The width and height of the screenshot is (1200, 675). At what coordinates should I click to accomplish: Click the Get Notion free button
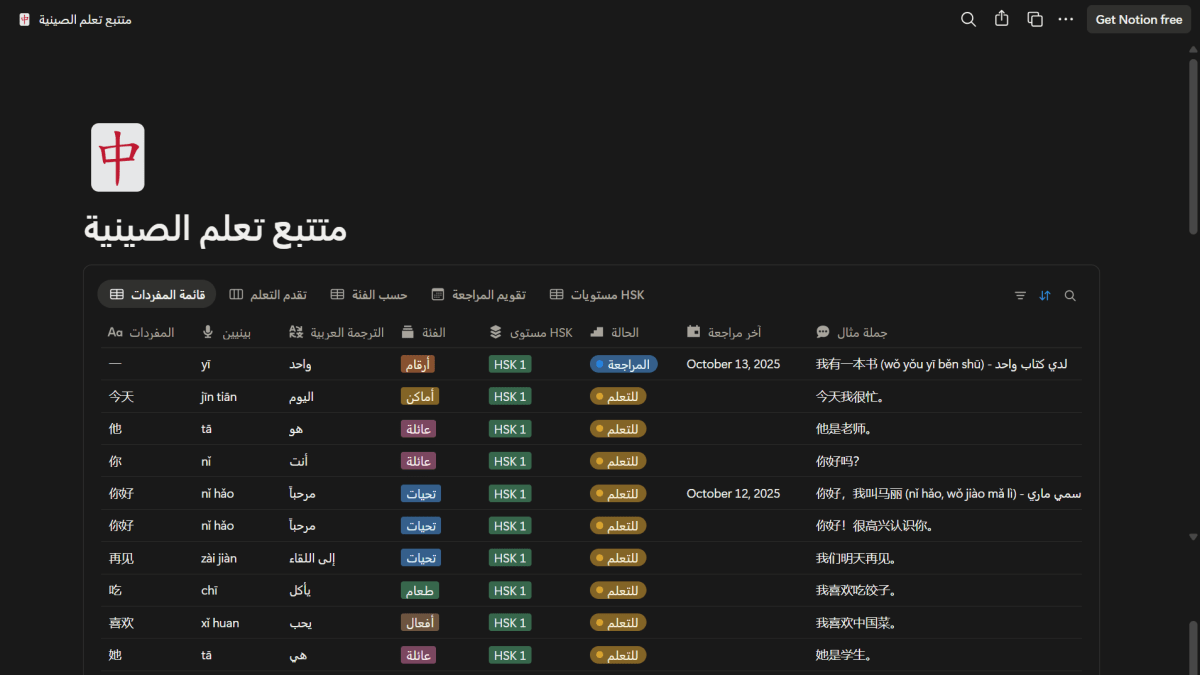[1138, 19]
